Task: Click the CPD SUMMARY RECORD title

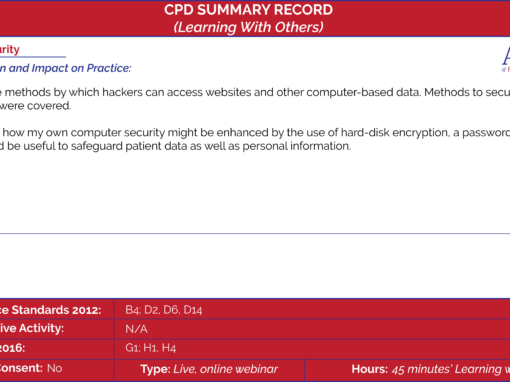Action: [248, 10]
